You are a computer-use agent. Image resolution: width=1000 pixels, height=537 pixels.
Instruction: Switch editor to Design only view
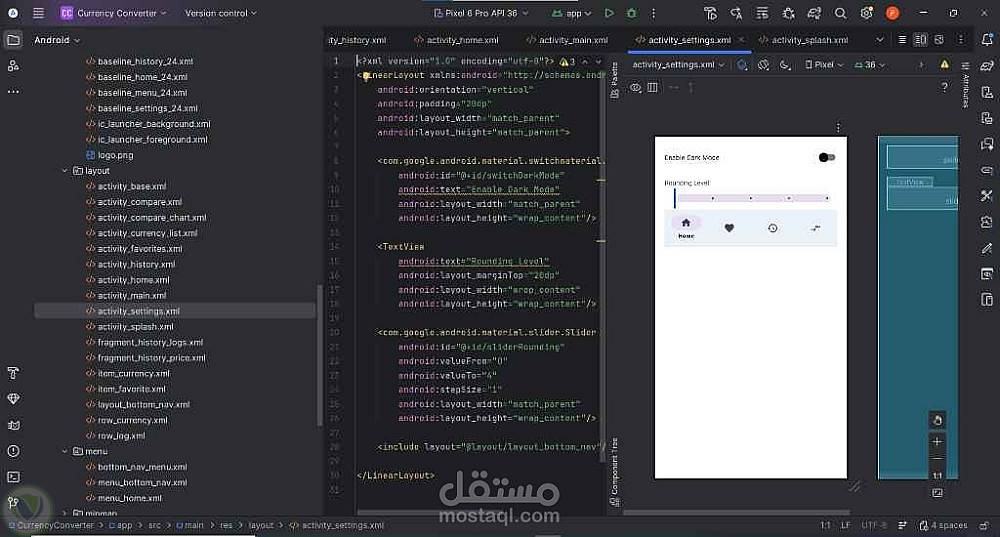(x=939, y=40)
